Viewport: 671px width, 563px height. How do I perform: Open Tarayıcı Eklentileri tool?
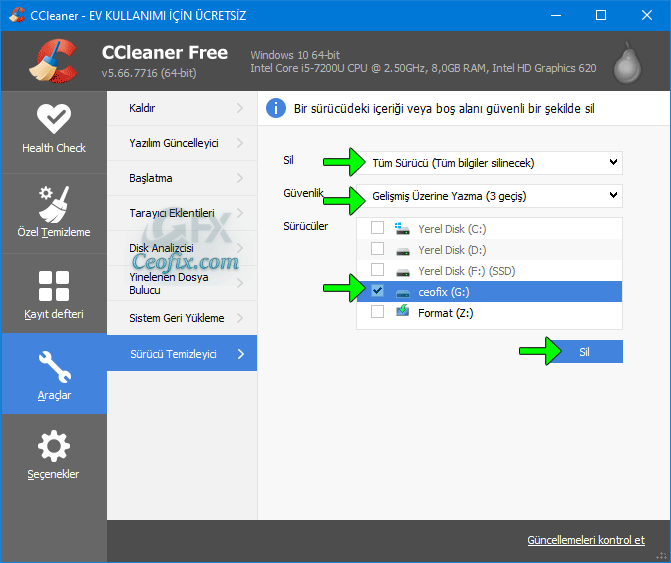tap(182, 213)
